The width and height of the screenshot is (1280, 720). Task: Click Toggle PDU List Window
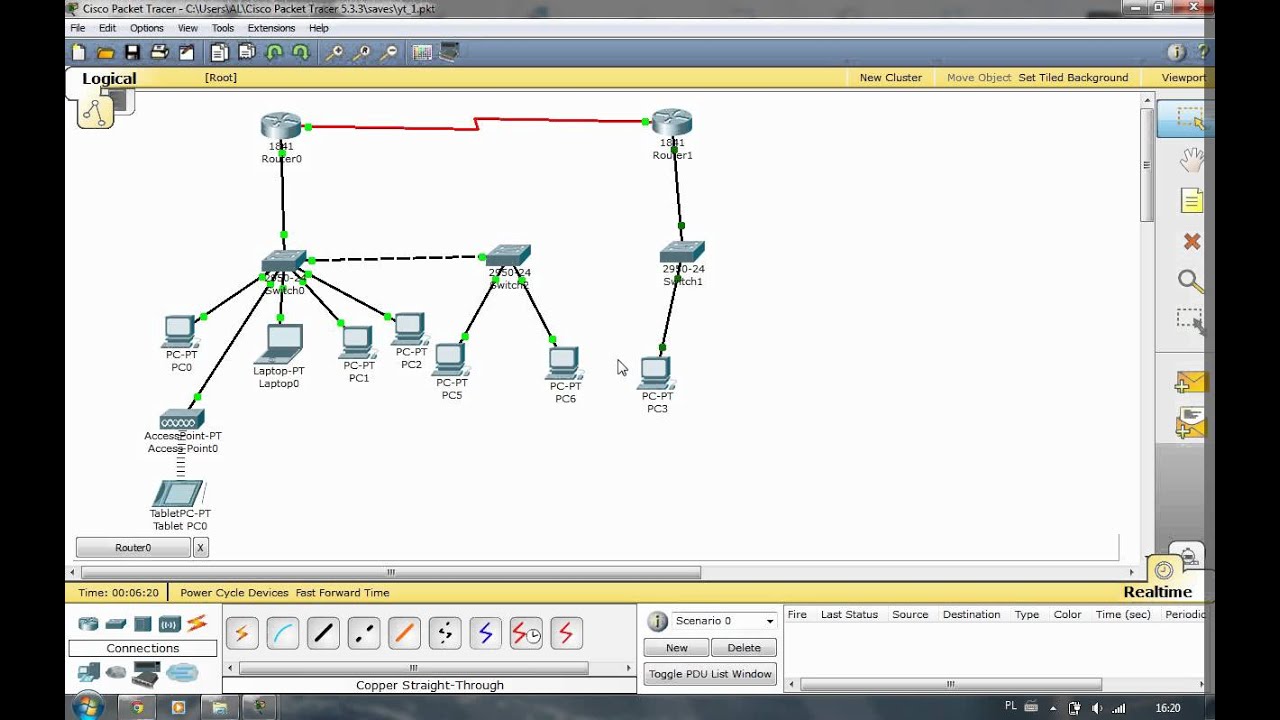click(710, 674)
